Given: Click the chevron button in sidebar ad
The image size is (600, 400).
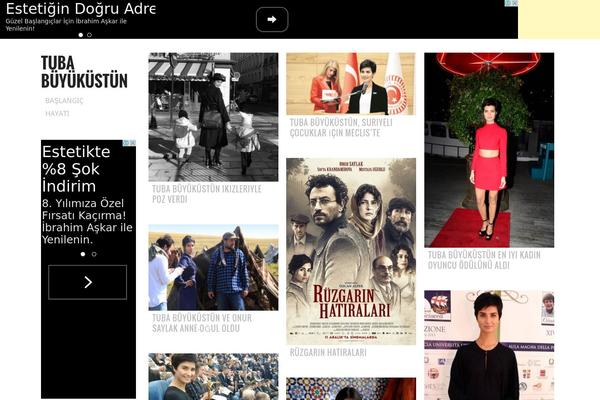Looking at the screenshot, I should 88,282.
